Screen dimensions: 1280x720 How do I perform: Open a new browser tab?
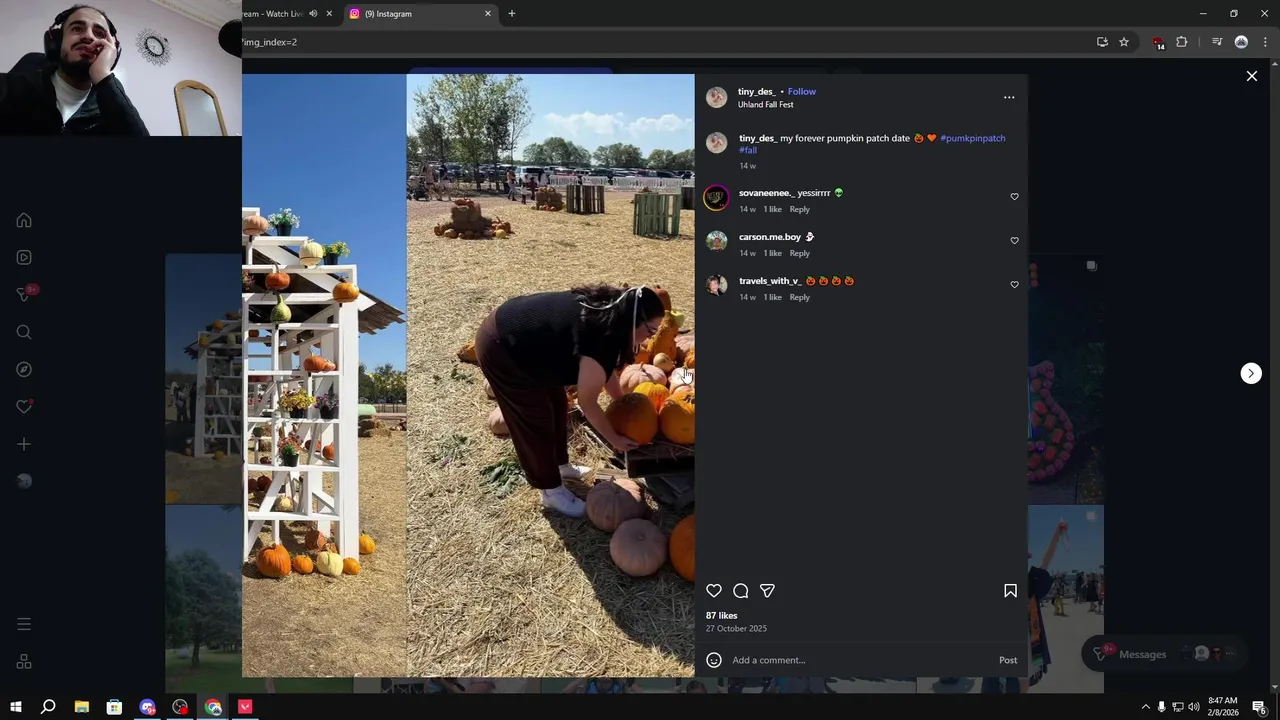click(512, 14)
